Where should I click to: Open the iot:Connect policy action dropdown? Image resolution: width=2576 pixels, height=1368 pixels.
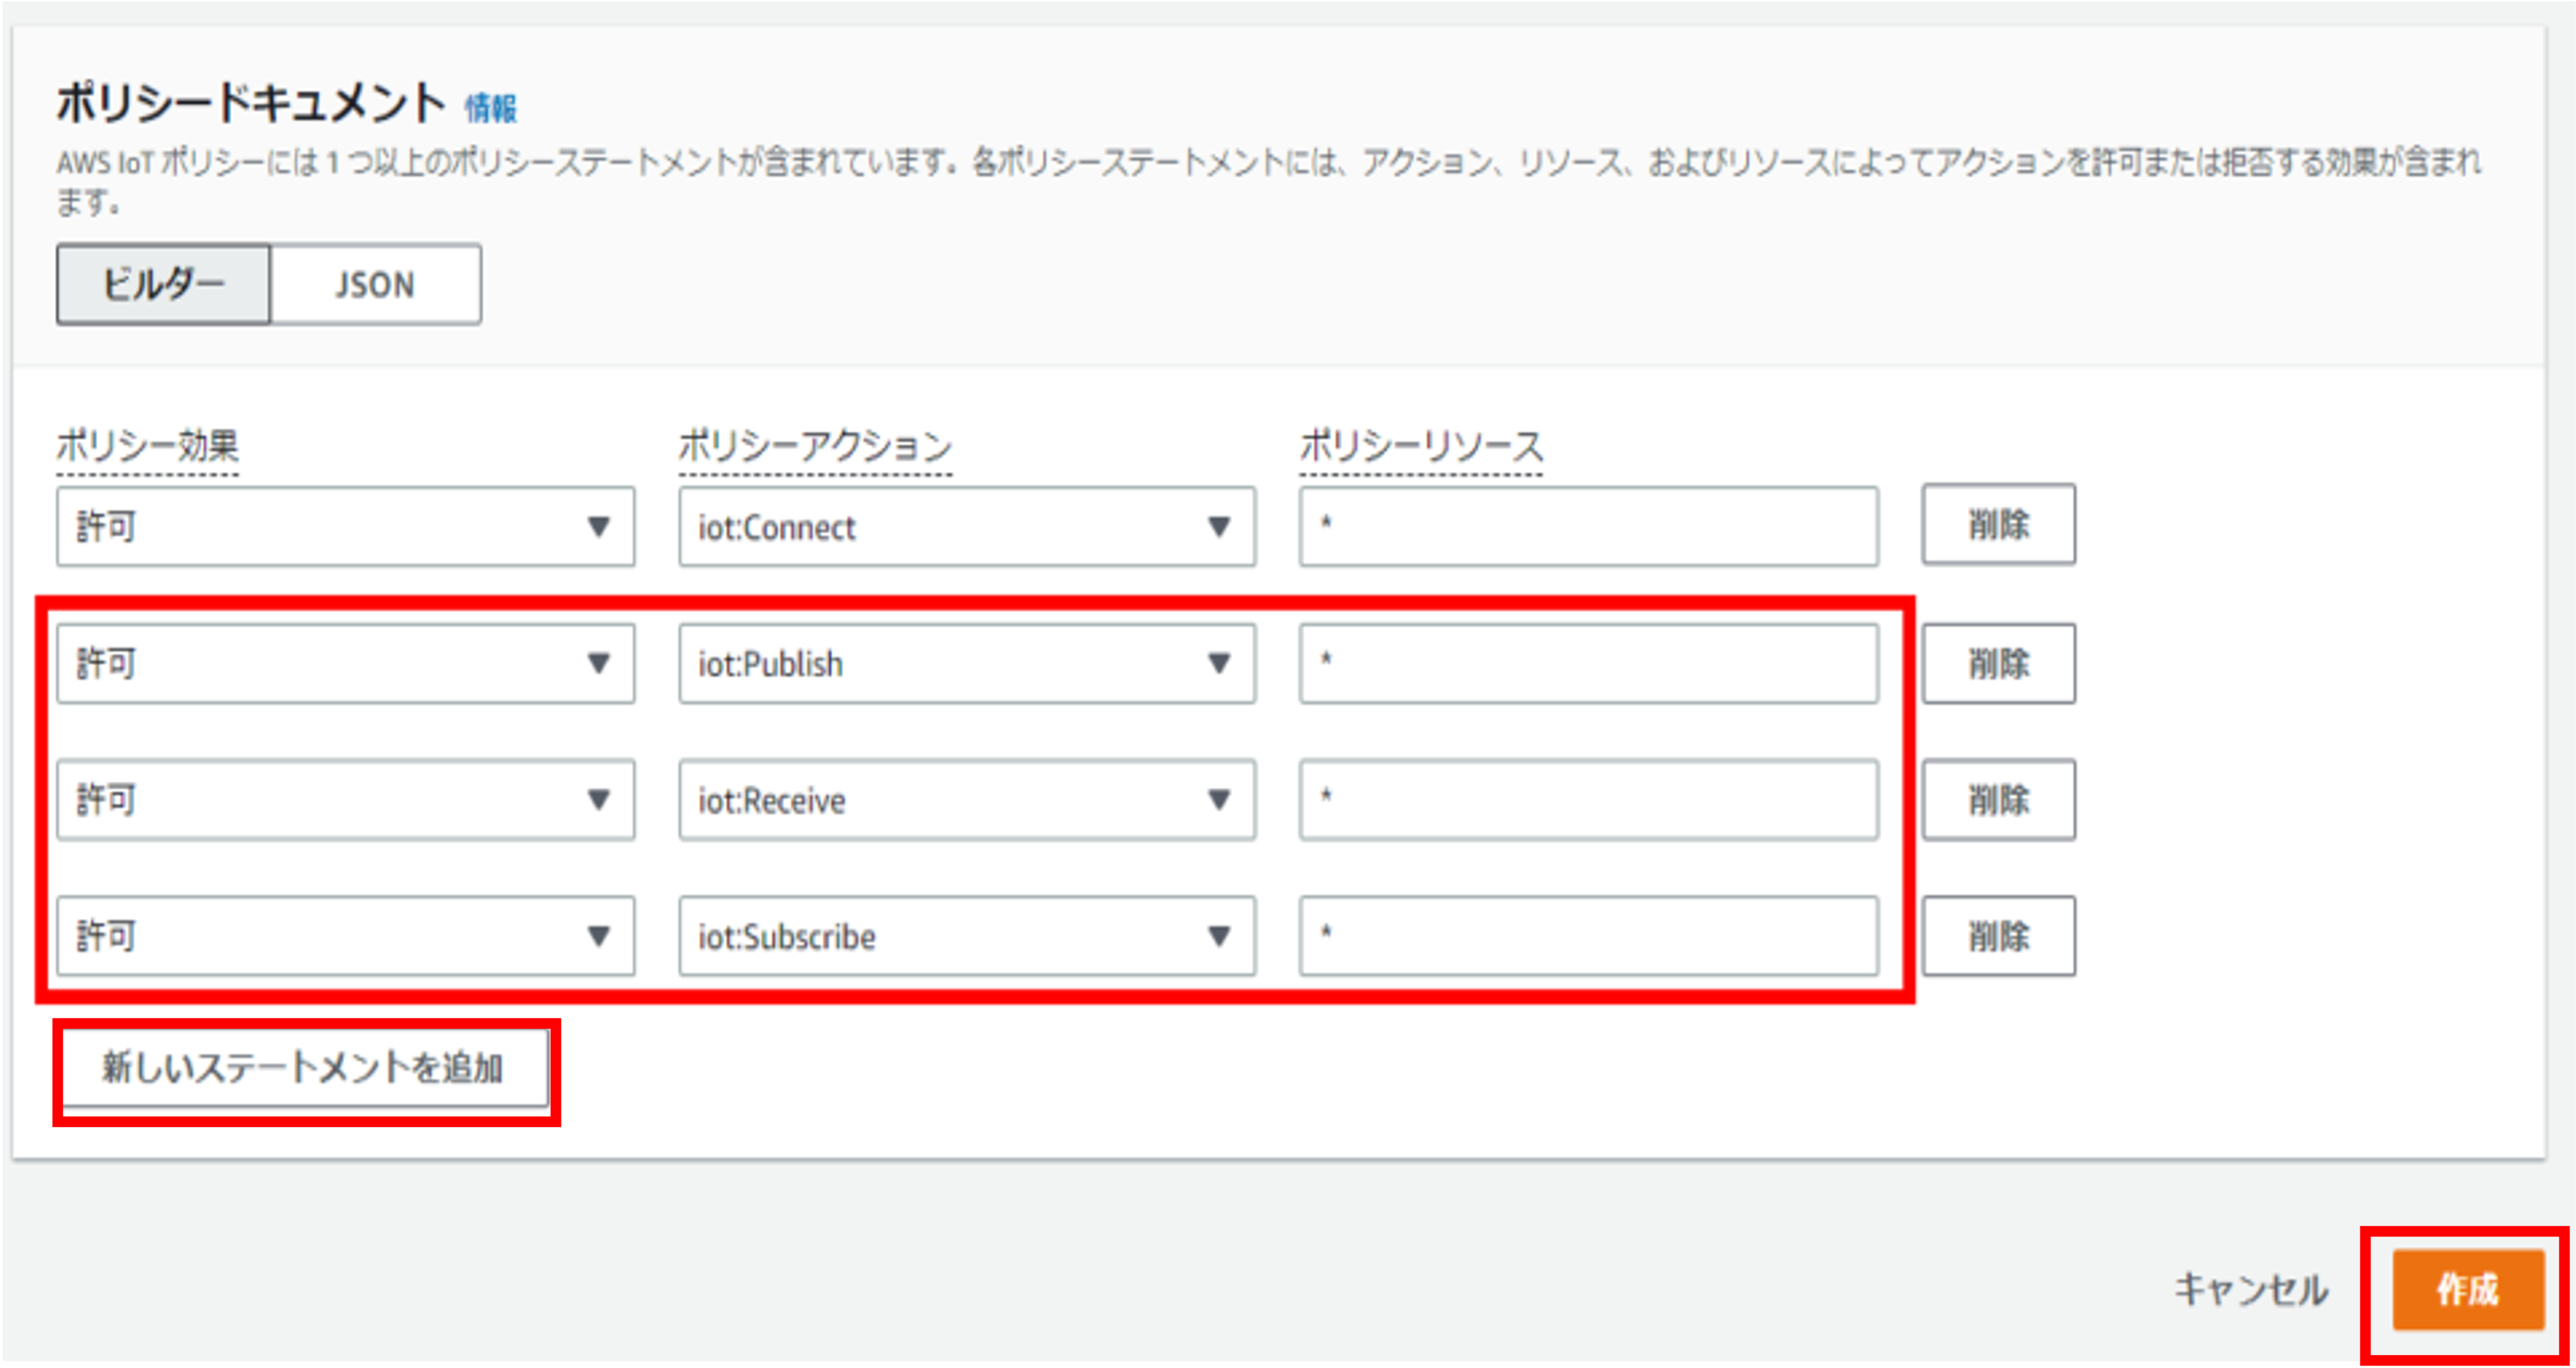pos(966,527)
